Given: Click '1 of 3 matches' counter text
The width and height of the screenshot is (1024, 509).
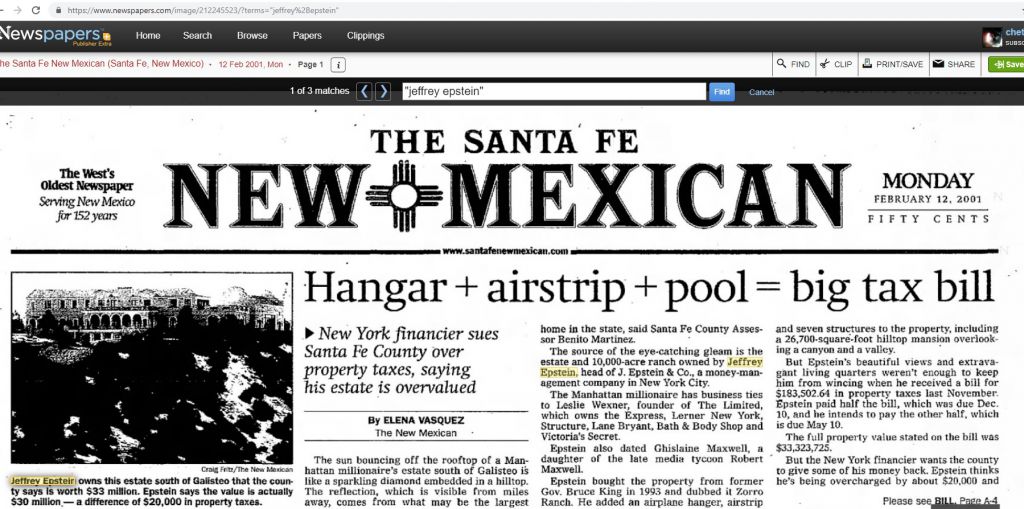Looking at the screenshot, I should pyautogui.click(x=319, y=91).
